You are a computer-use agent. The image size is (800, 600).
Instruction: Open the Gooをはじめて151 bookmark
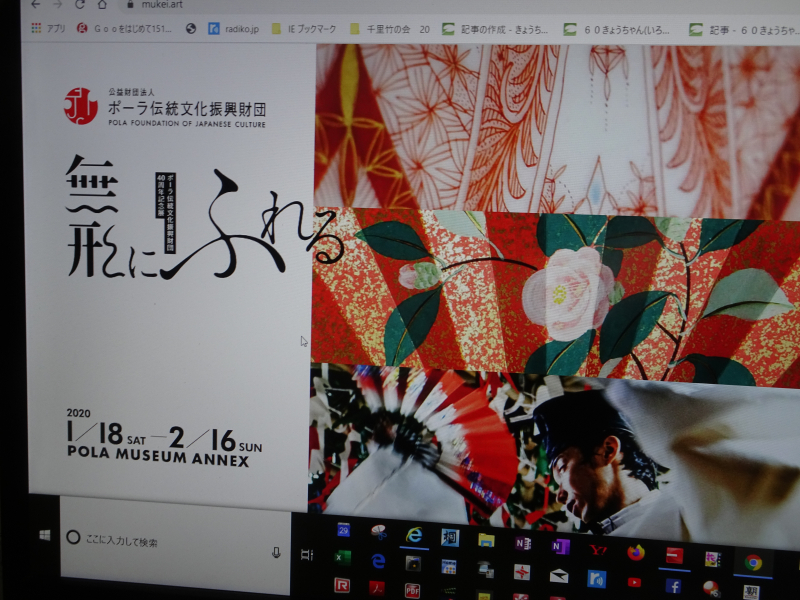point(124,29)
